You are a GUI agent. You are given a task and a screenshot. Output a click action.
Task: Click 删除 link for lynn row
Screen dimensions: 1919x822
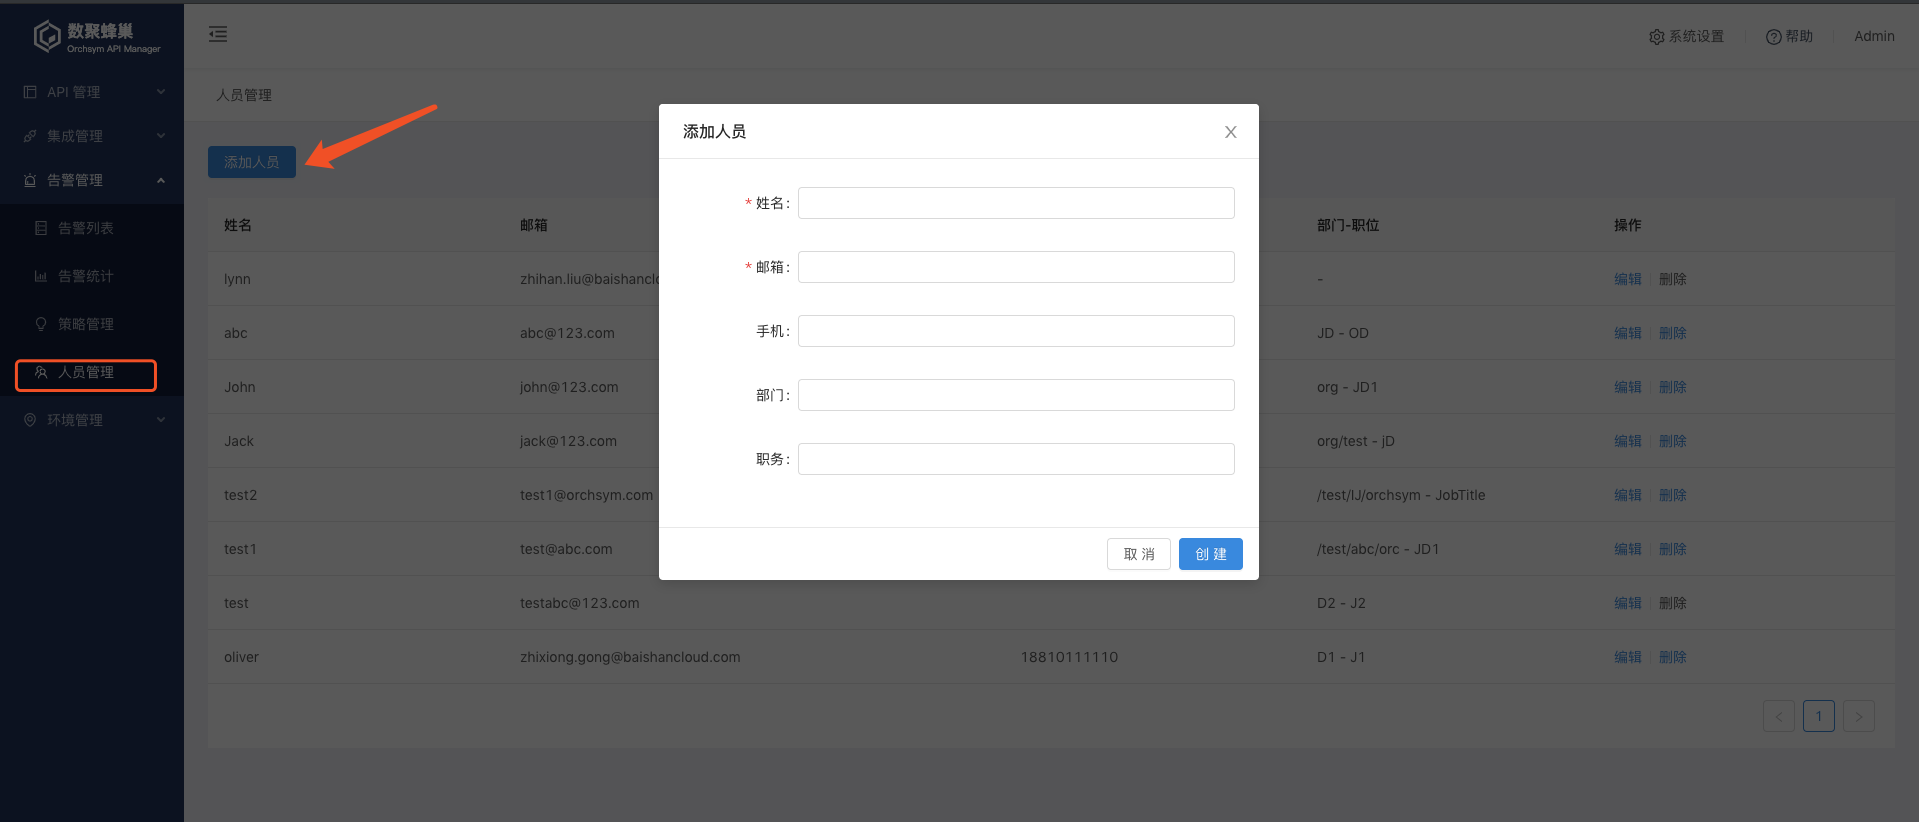[x=1672, y=279]
